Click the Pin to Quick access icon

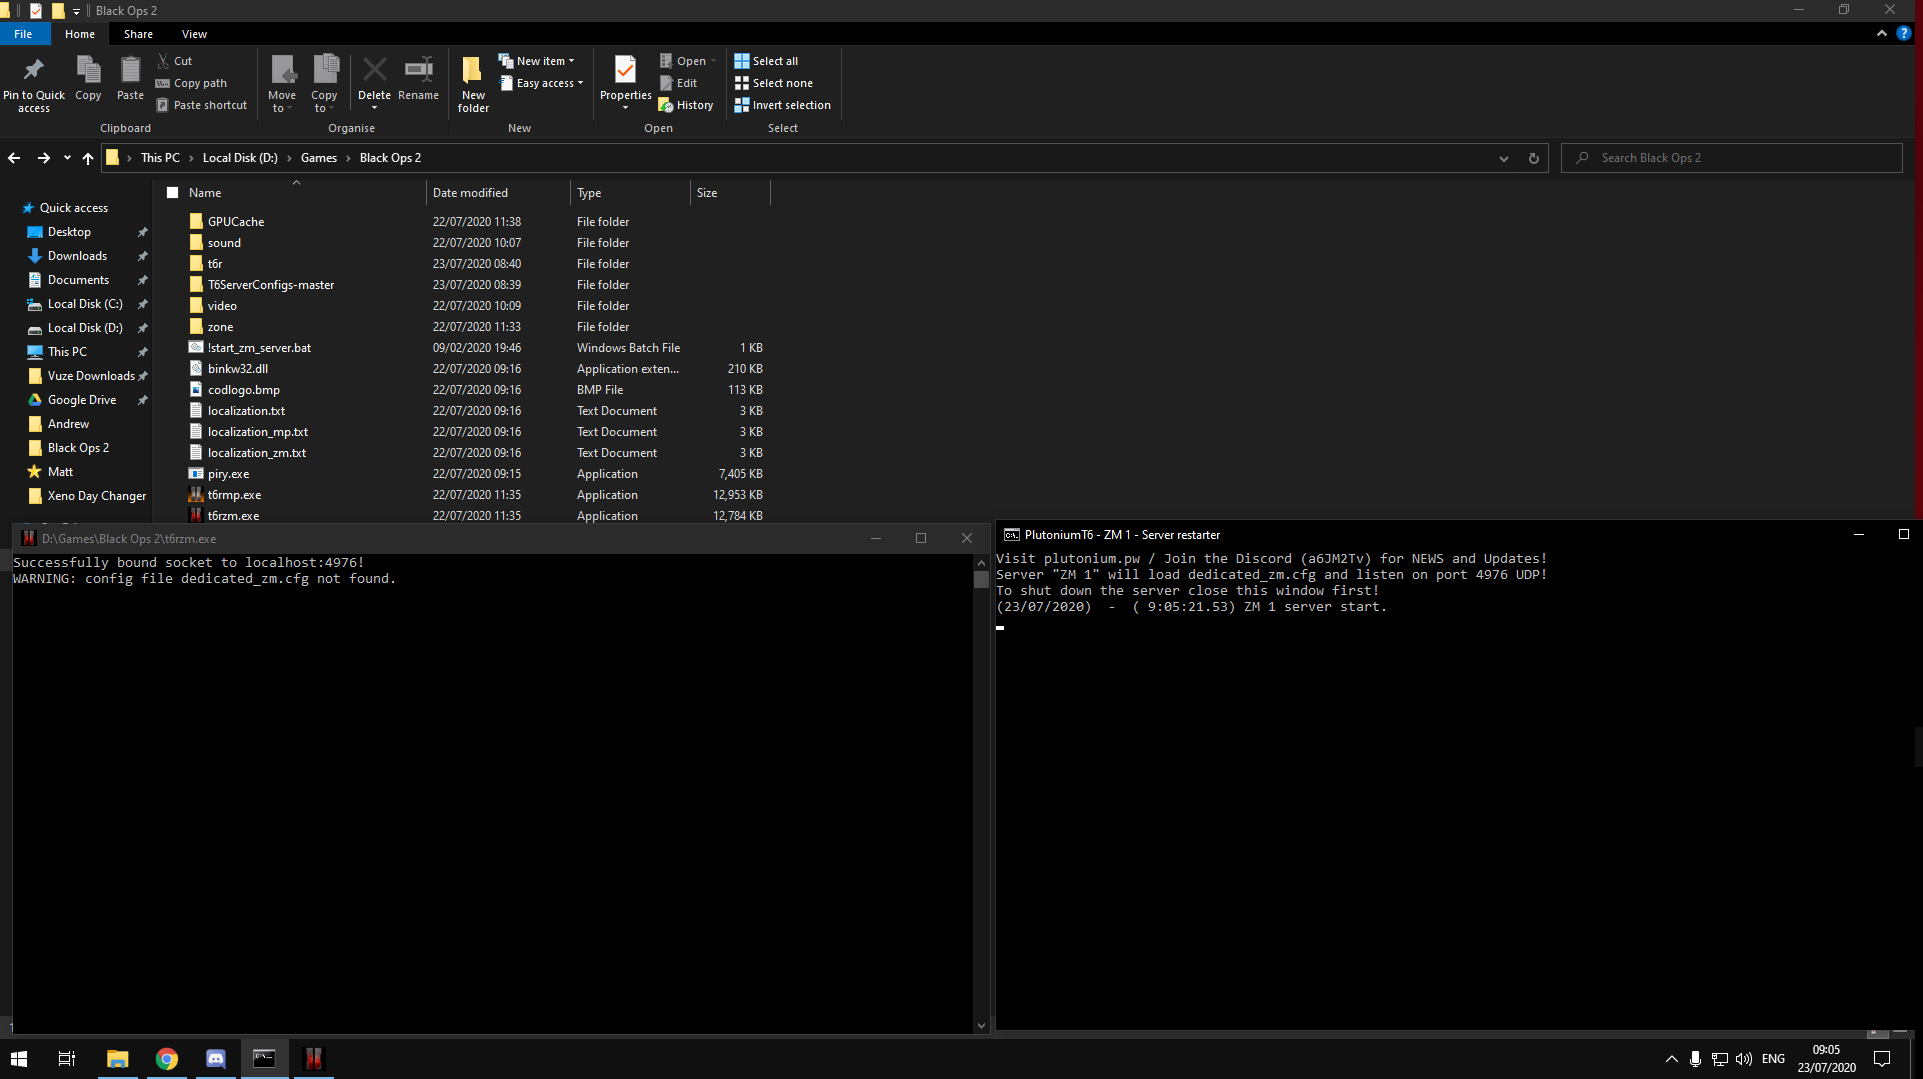(33, 70)
